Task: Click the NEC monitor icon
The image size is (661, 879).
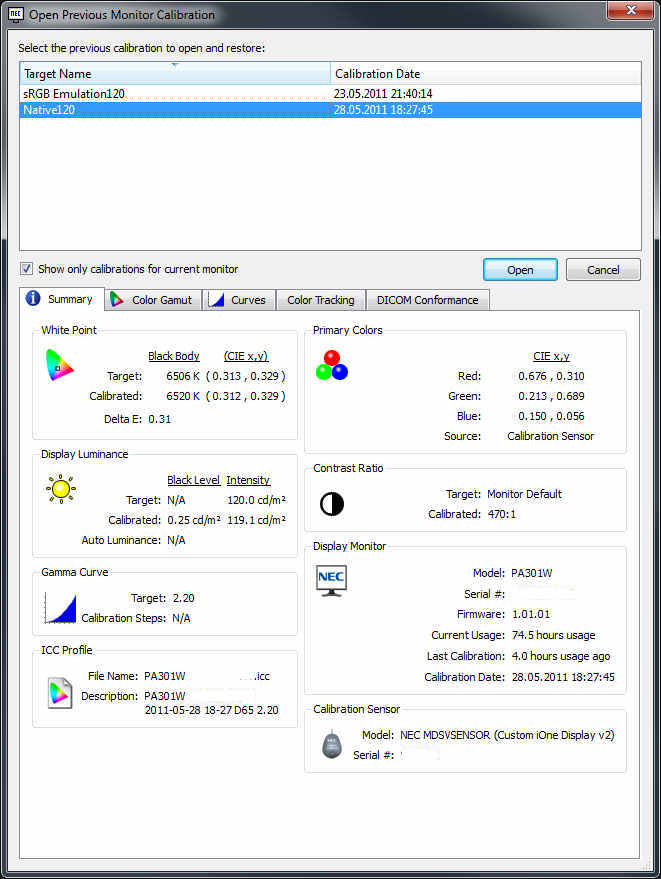Action: point(331,581)
